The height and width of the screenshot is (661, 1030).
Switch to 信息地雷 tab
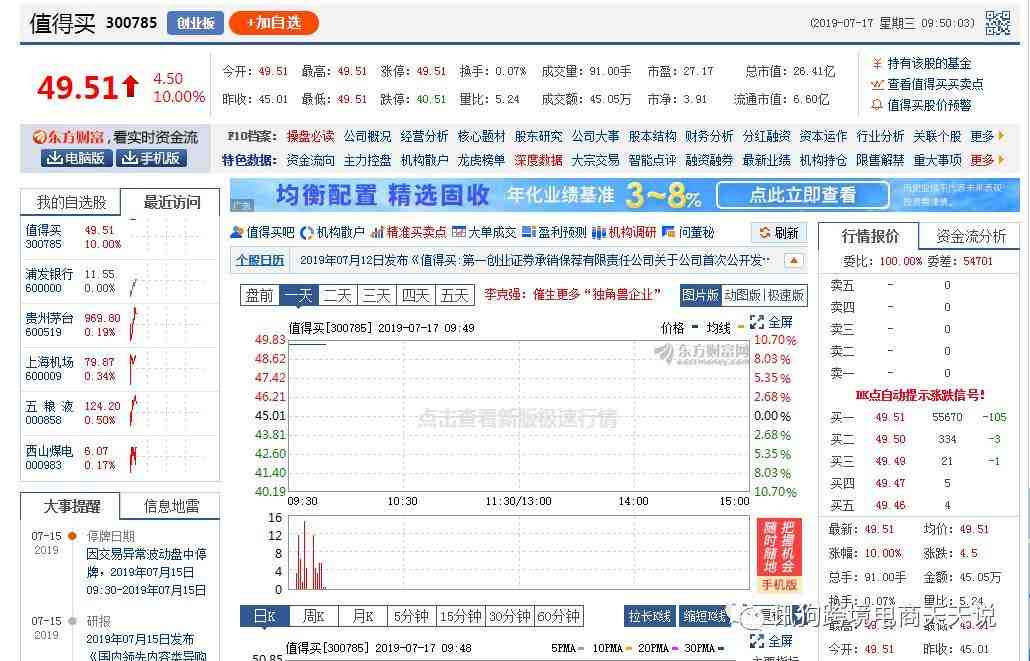(171, 507)
